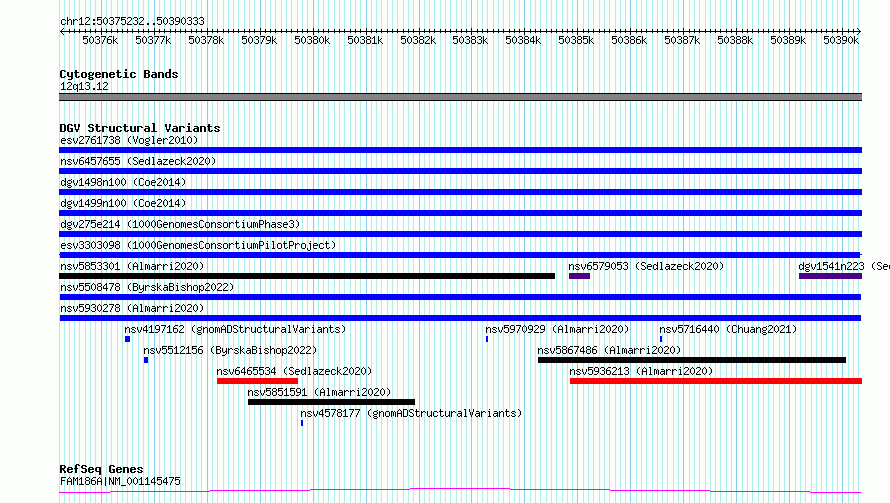
Task: Select the black bar under nsv5853301
Action: pos(307,276)
